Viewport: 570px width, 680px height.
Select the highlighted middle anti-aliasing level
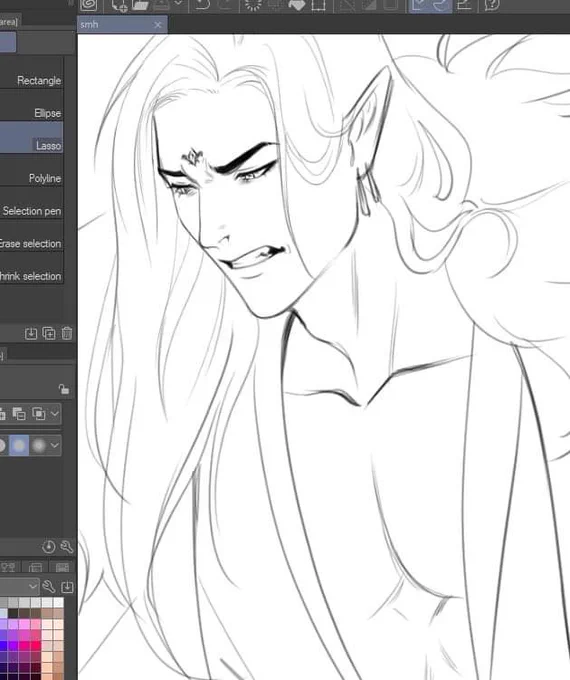pos(19,445)
